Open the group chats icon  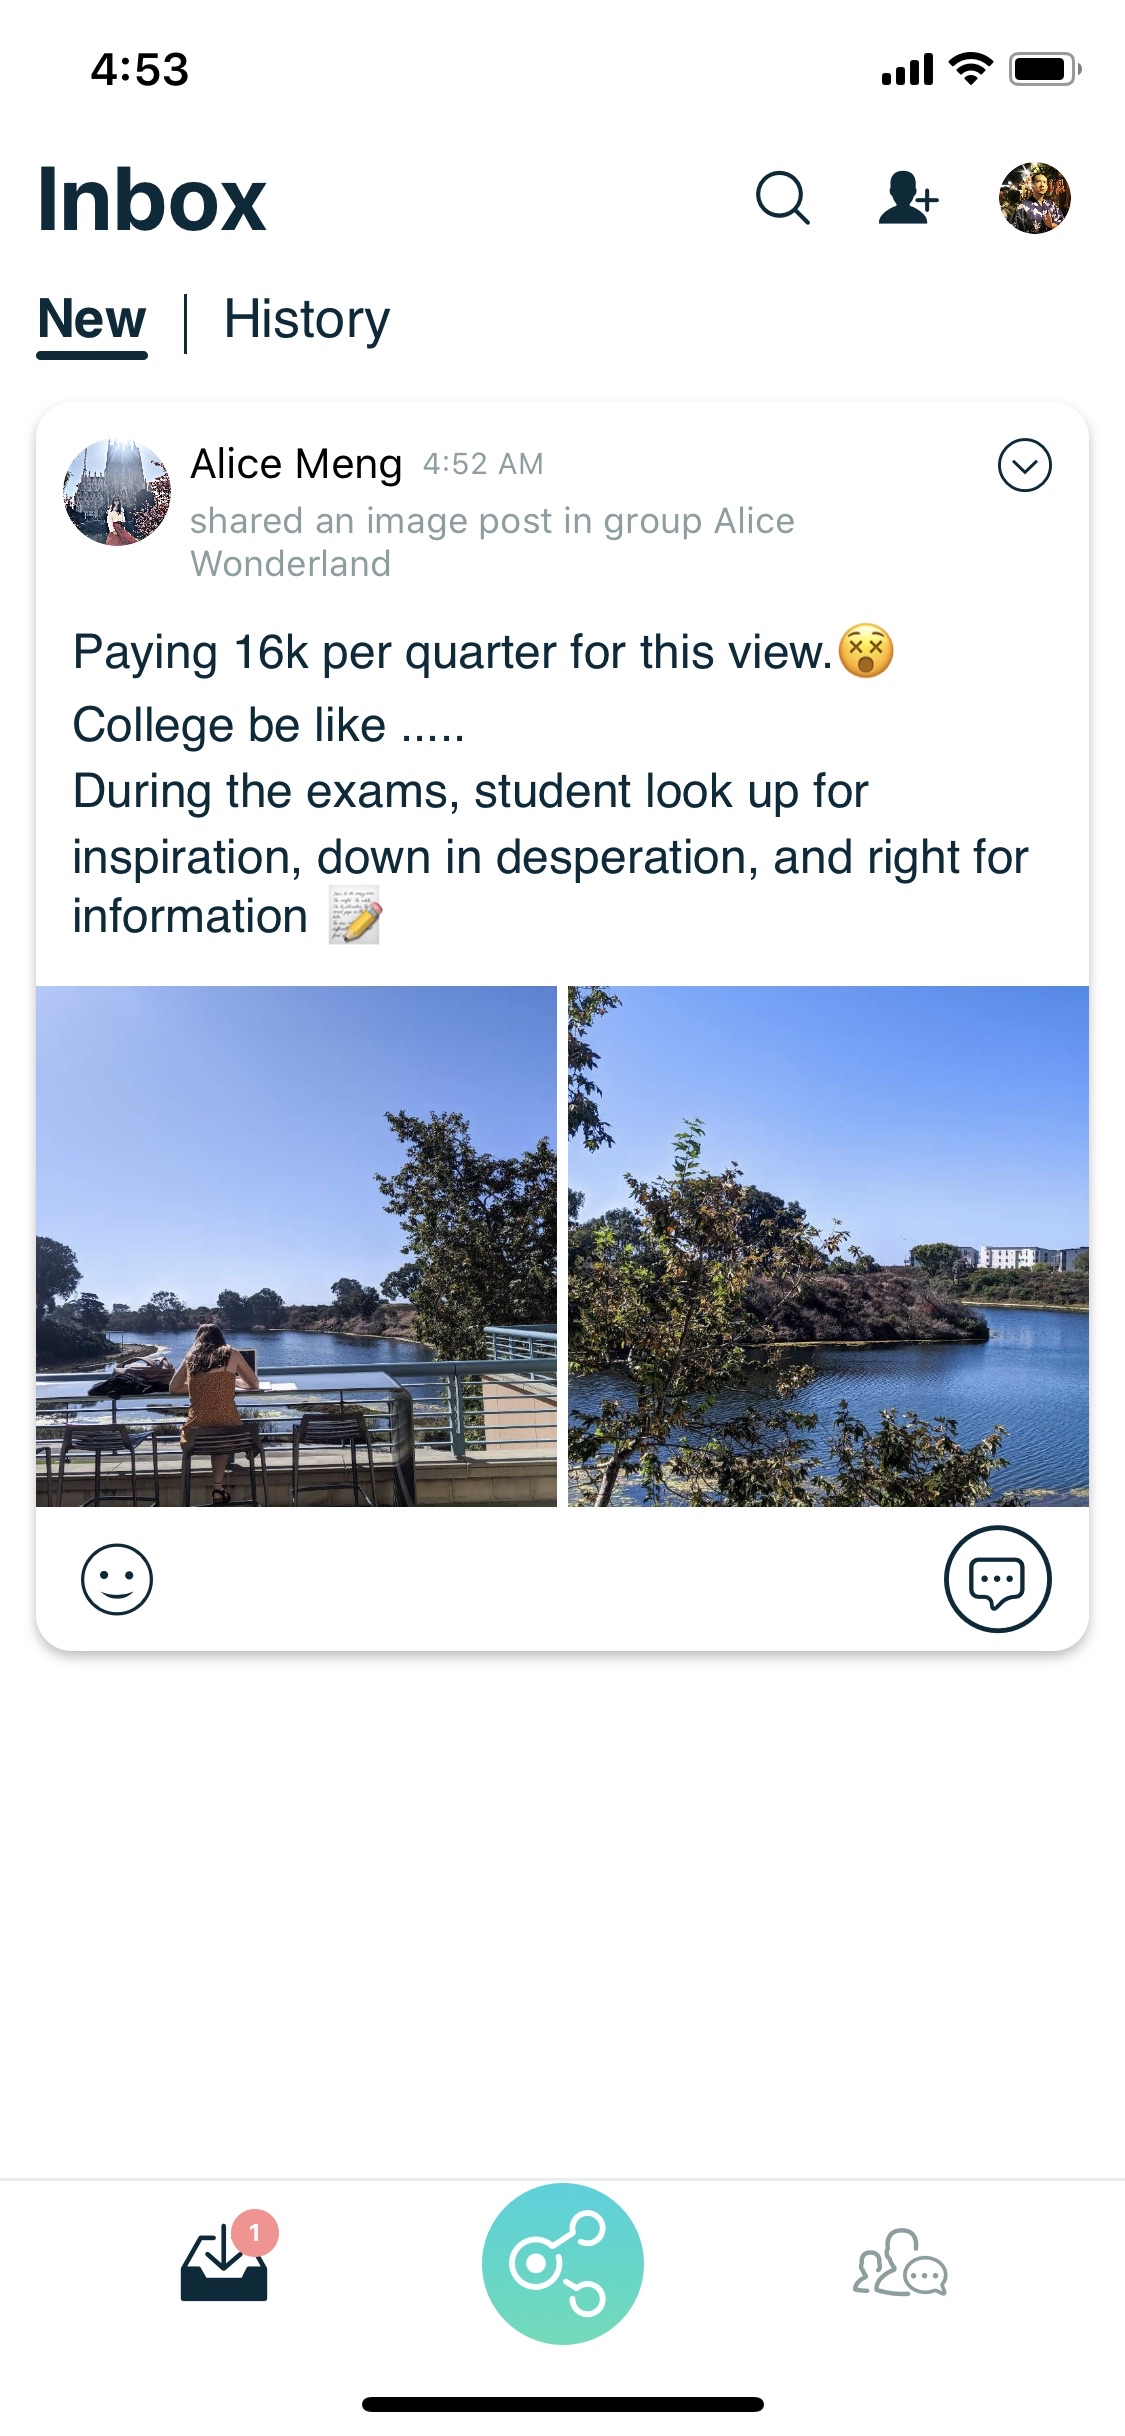coord(900,2264)
